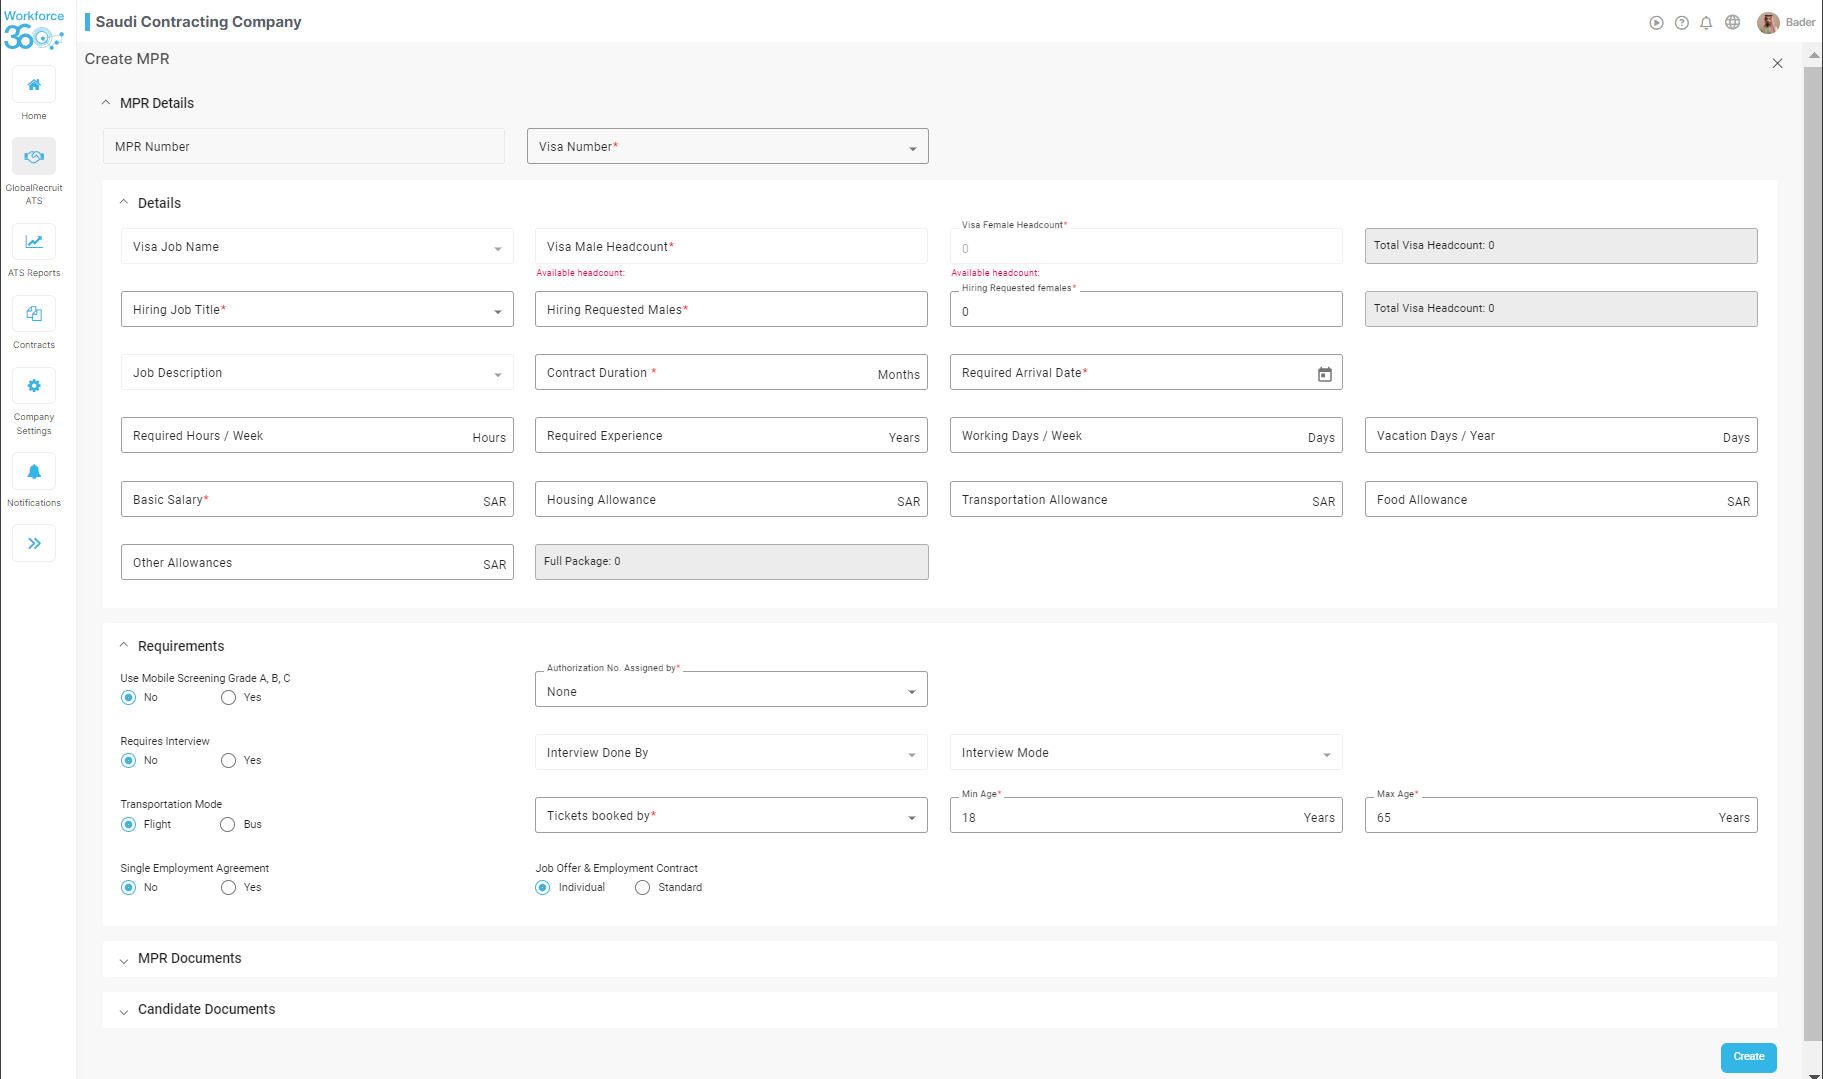Open GlobalRecruit ATS handshake icon
Screen dimensions: 1823x1079
(34, 157)
